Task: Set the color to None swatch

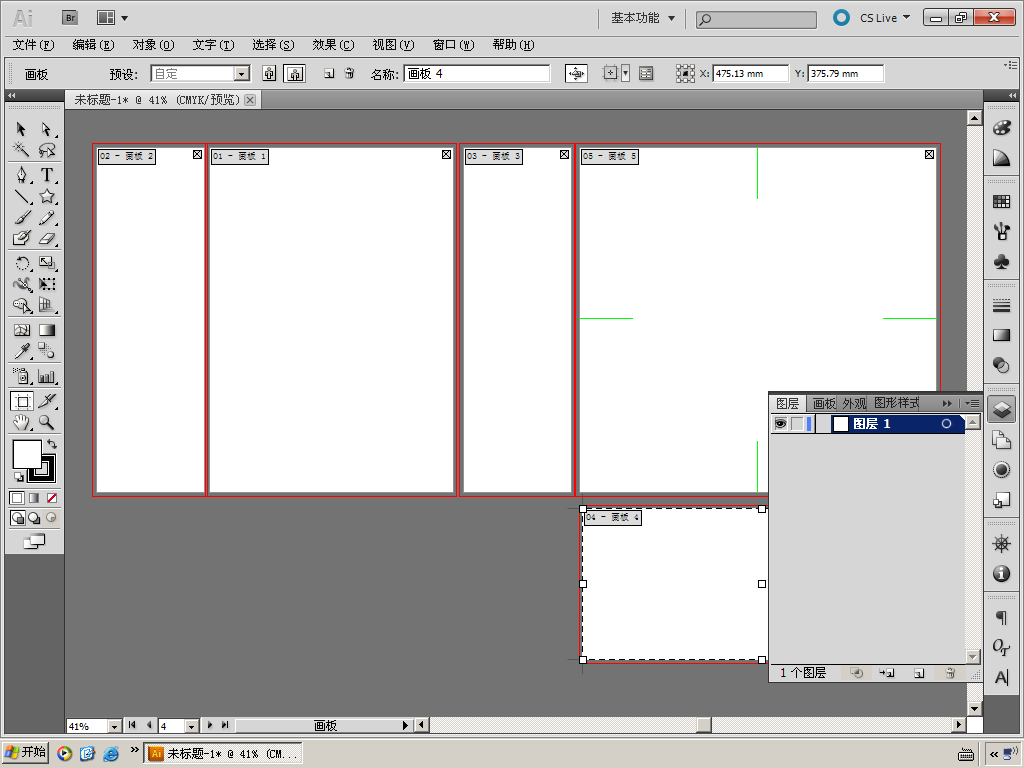Action: (x=52, y=498)
